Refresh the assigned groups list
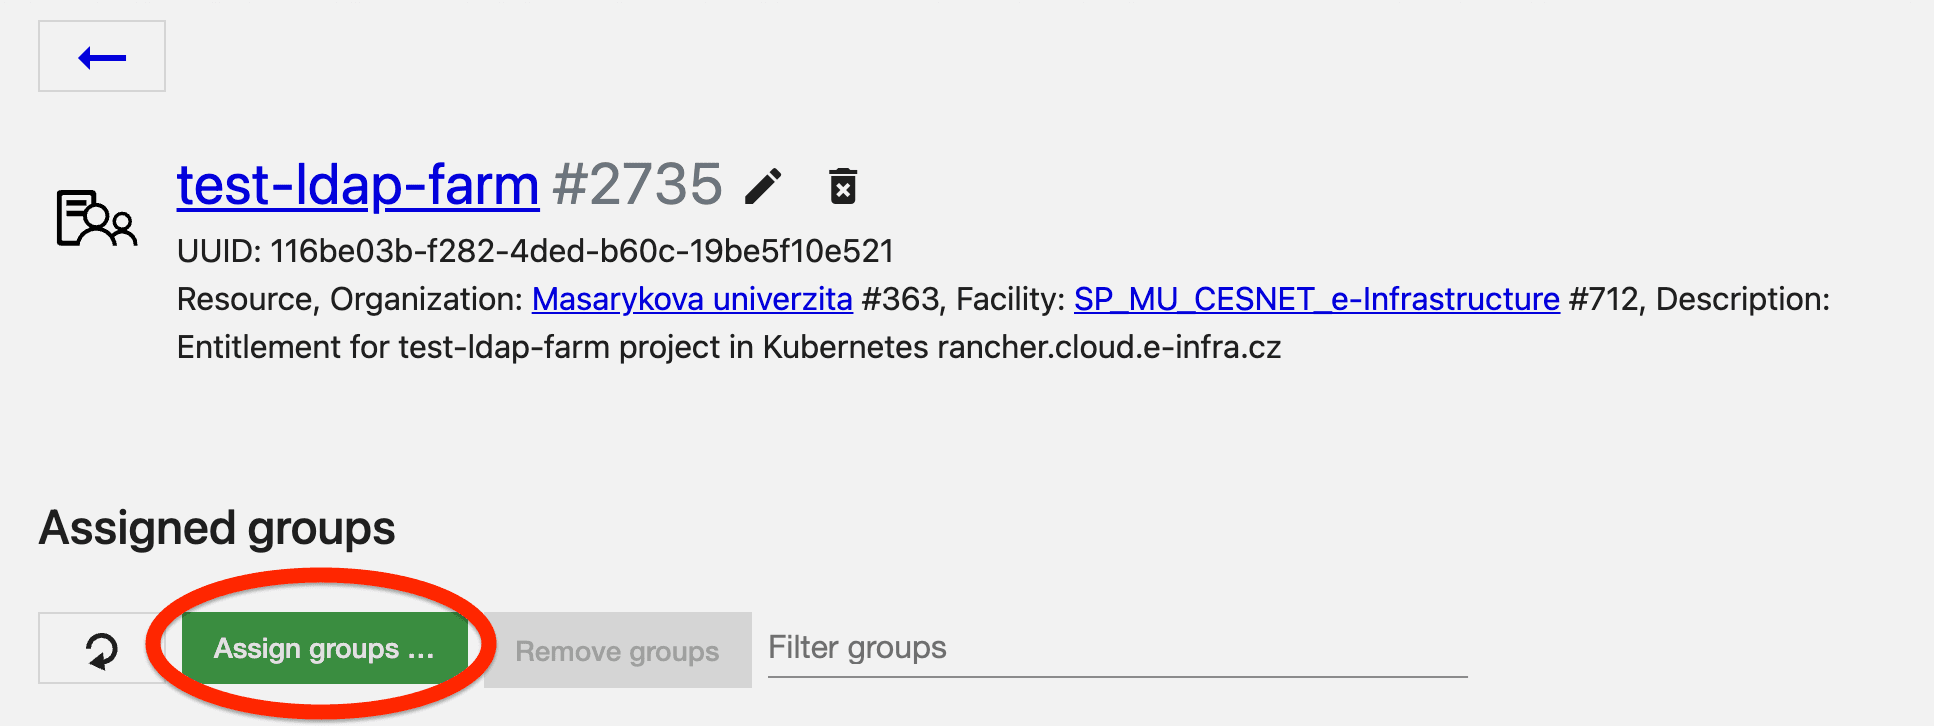 point(101,649)
